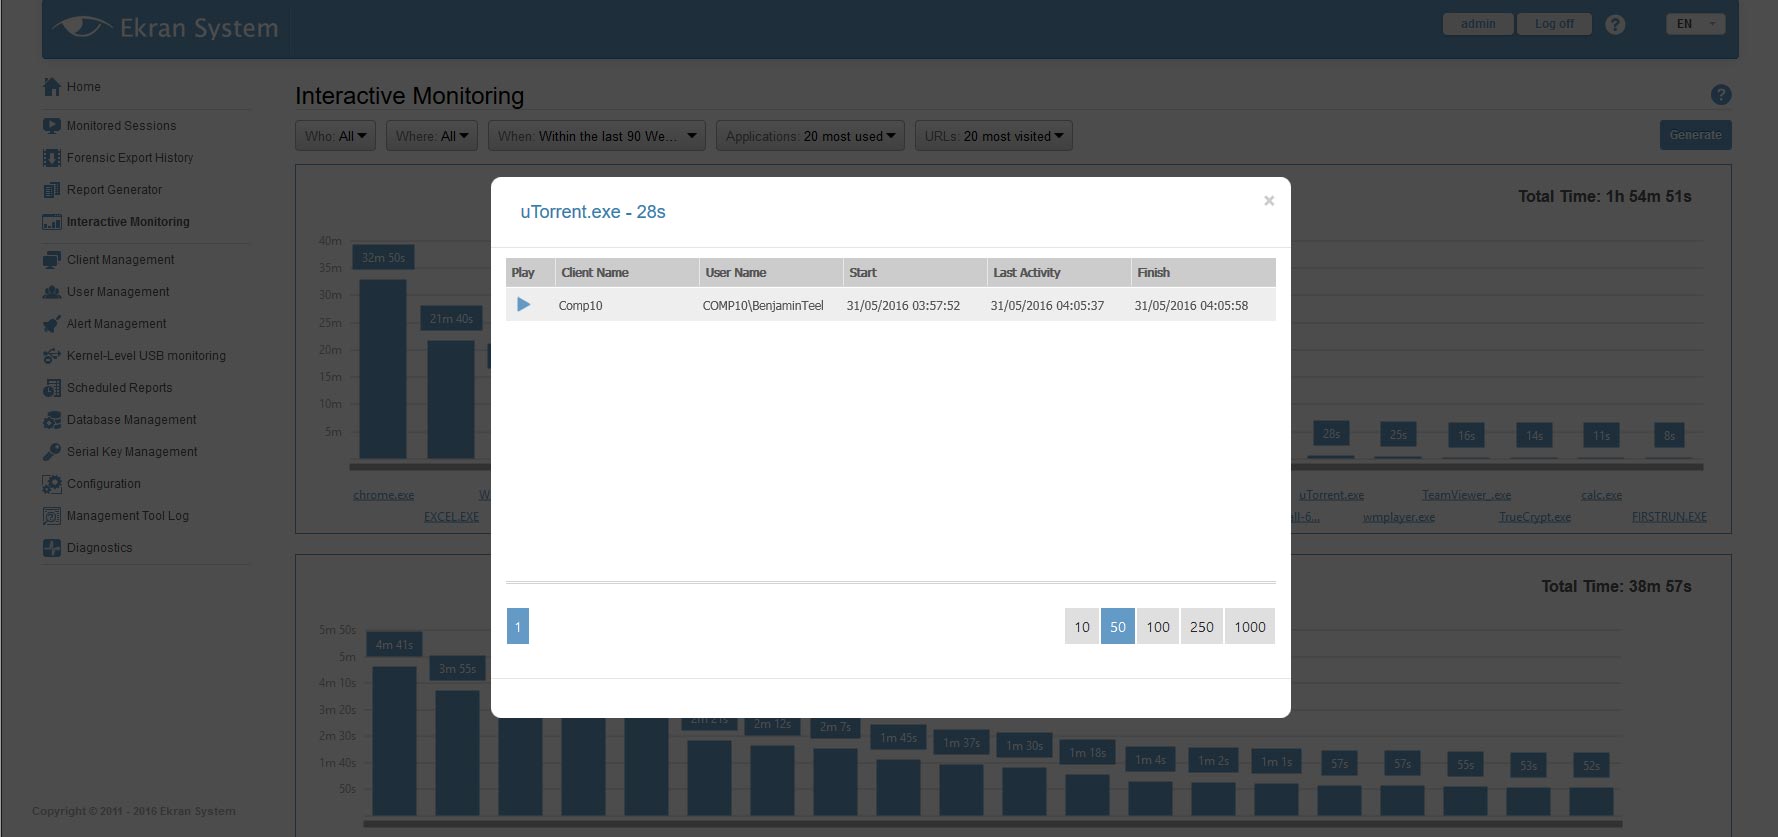The width and height of the screenshot is (1778, 837).
Task: Click the admin button
Action: pyautogui.click(x=1478, y=24)
